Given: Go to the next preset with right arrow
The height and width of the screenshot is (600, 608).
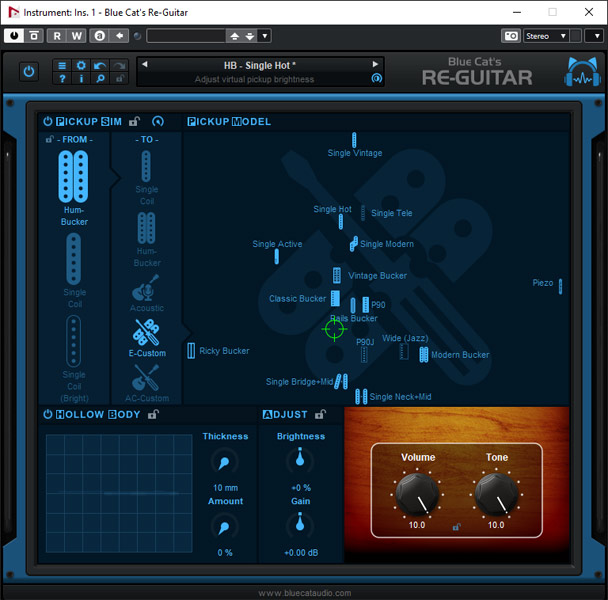Looking at the screenshot, I should point(376,65).
